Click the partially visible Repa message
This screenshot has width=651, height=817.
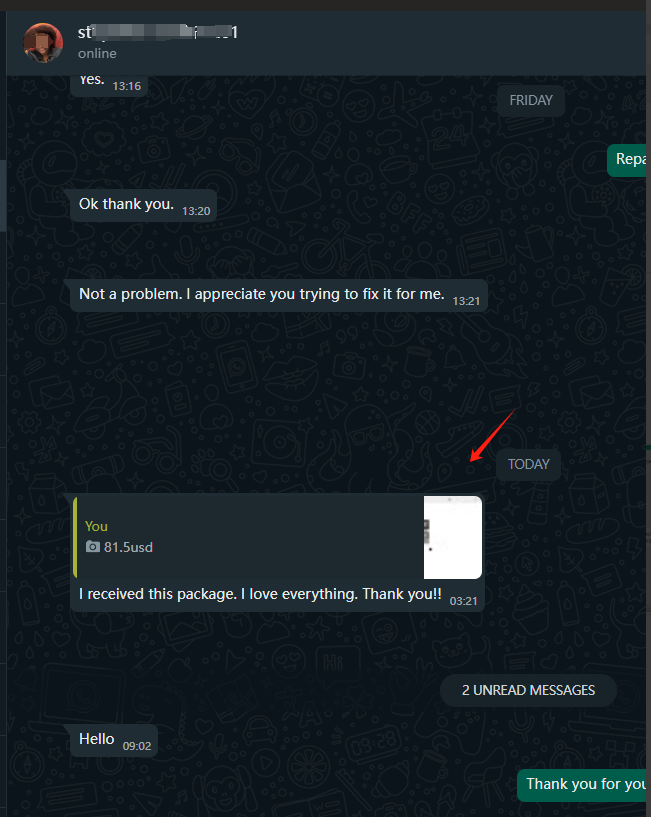tap(627, 160)
